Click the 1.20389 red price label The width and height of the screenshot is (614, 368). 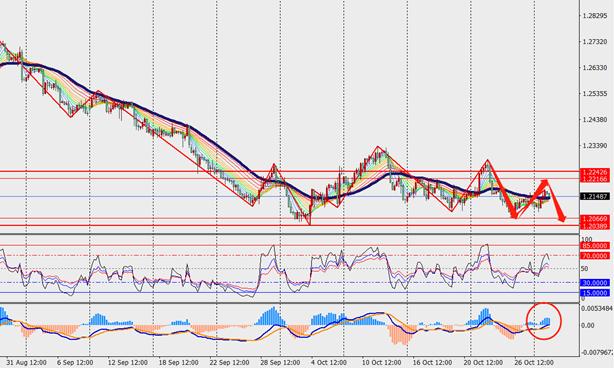click(x=595, y=226)
